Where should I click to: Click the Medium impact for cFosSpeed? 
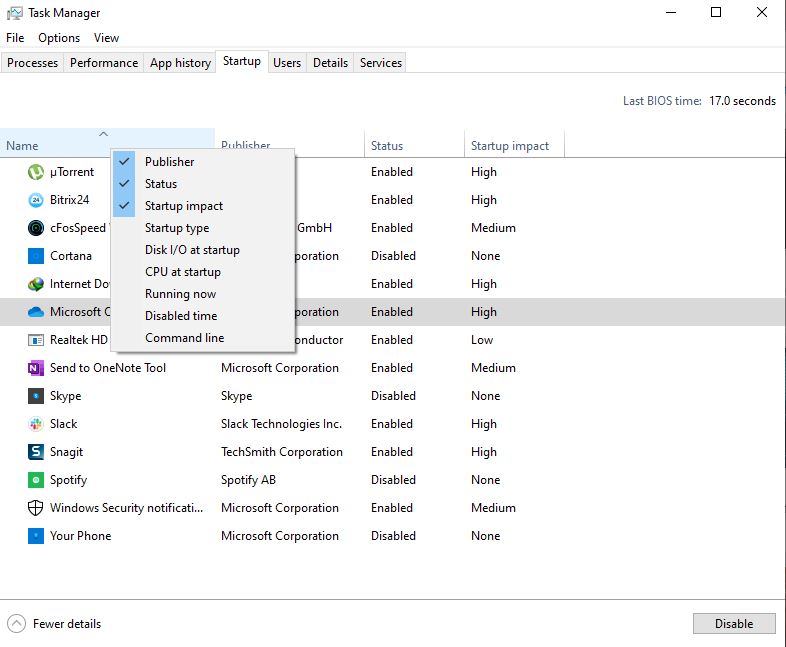(493, 228)
